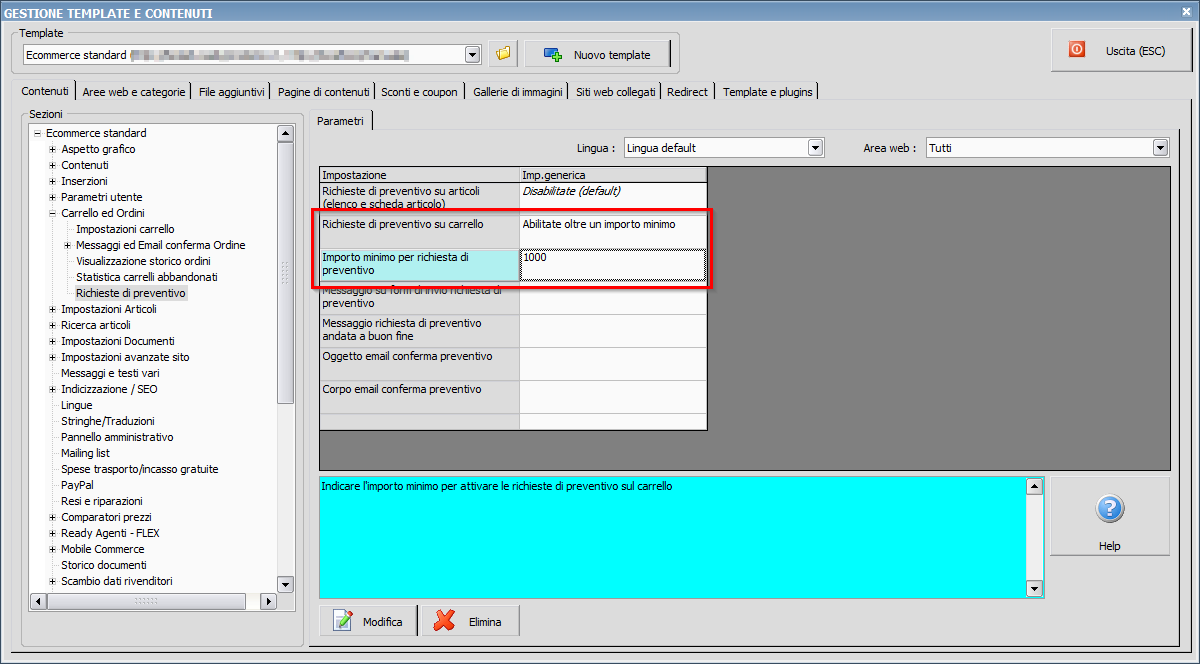Switch to the Redirect tab
The width and height of the screenshot is (1200, 664).
point(687,91)
